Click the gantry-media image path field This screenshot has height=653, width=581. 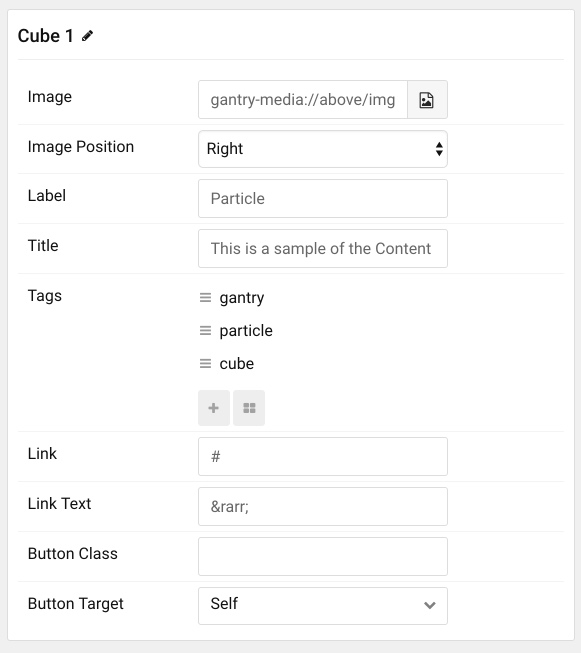[303, 100]
